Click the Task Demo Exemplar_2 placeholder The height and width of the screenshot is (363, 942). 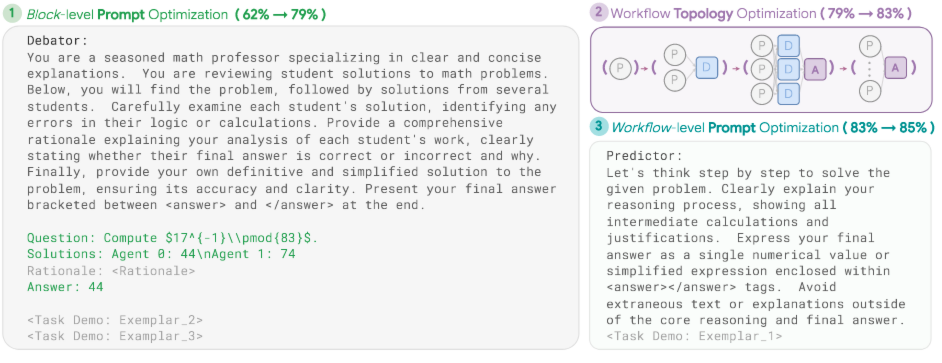tap(115, 320)
